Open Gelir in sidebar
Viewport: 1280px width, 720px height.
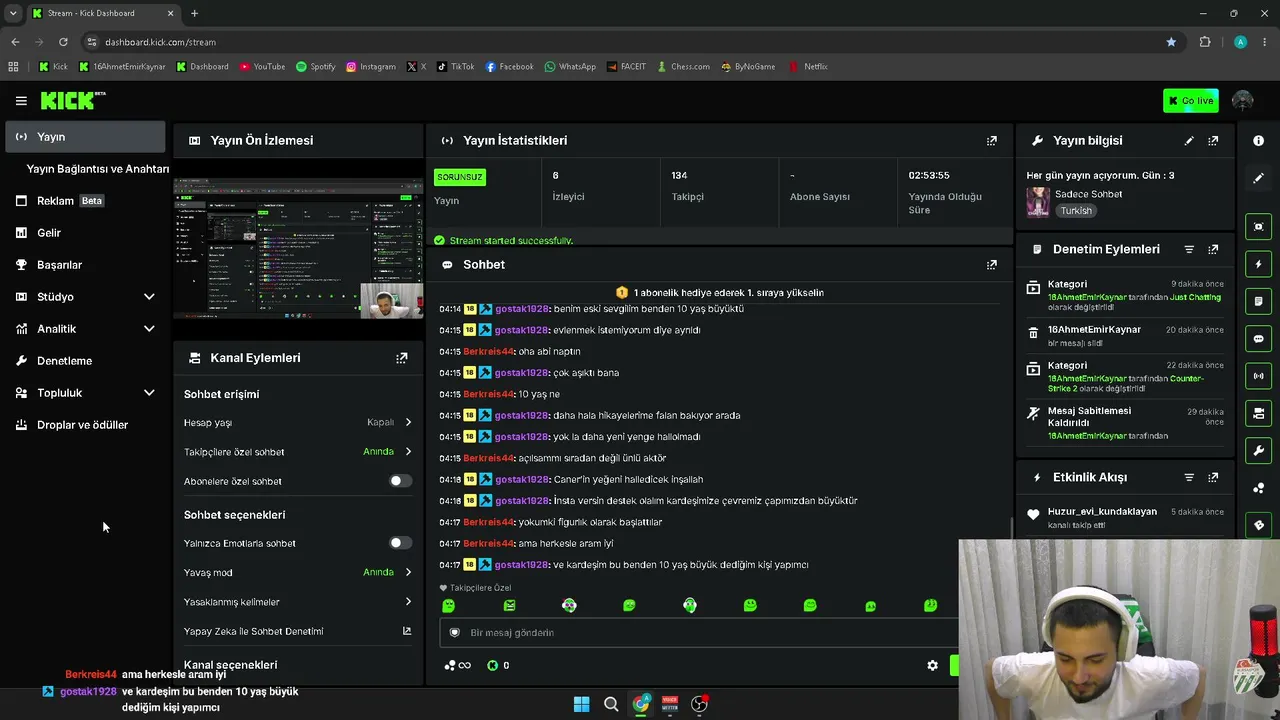85,233
